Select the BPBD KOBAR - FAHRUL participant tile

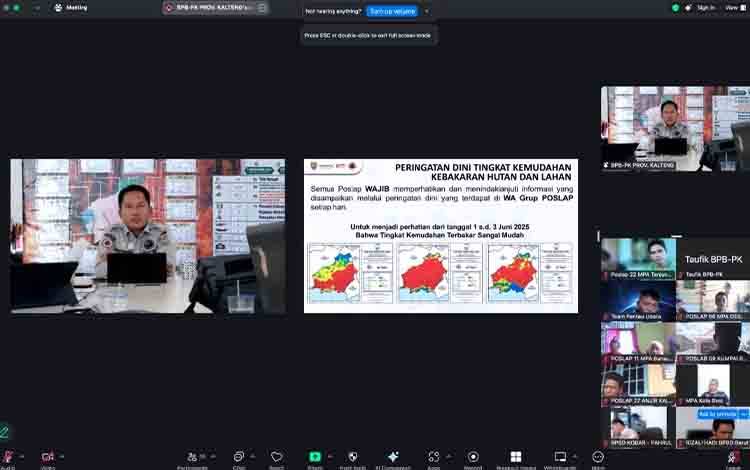point(639,427)
